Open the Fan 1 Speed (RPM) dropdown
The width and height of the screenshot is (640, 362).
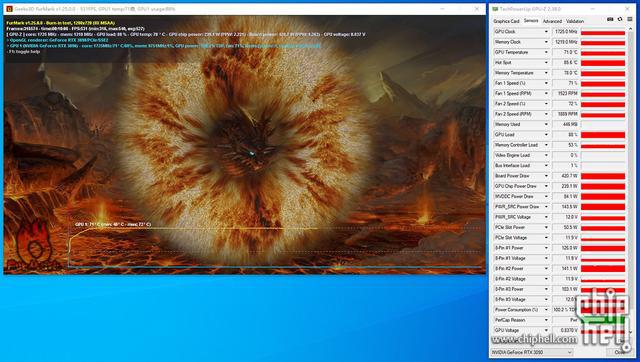546,93
